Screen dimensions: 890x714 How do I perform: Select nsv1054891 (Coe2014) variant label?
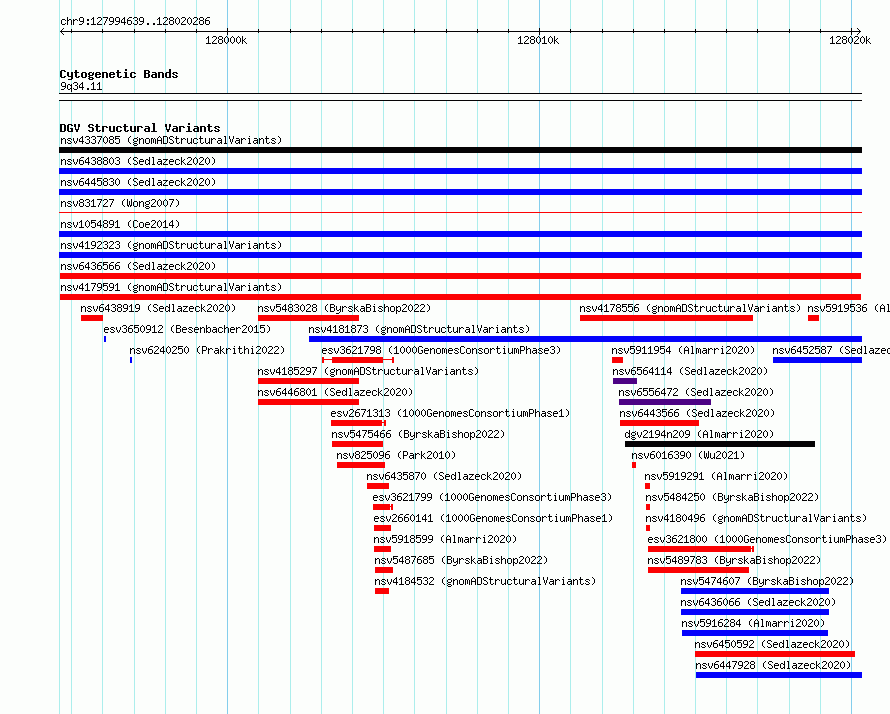[x=120, y=224]
